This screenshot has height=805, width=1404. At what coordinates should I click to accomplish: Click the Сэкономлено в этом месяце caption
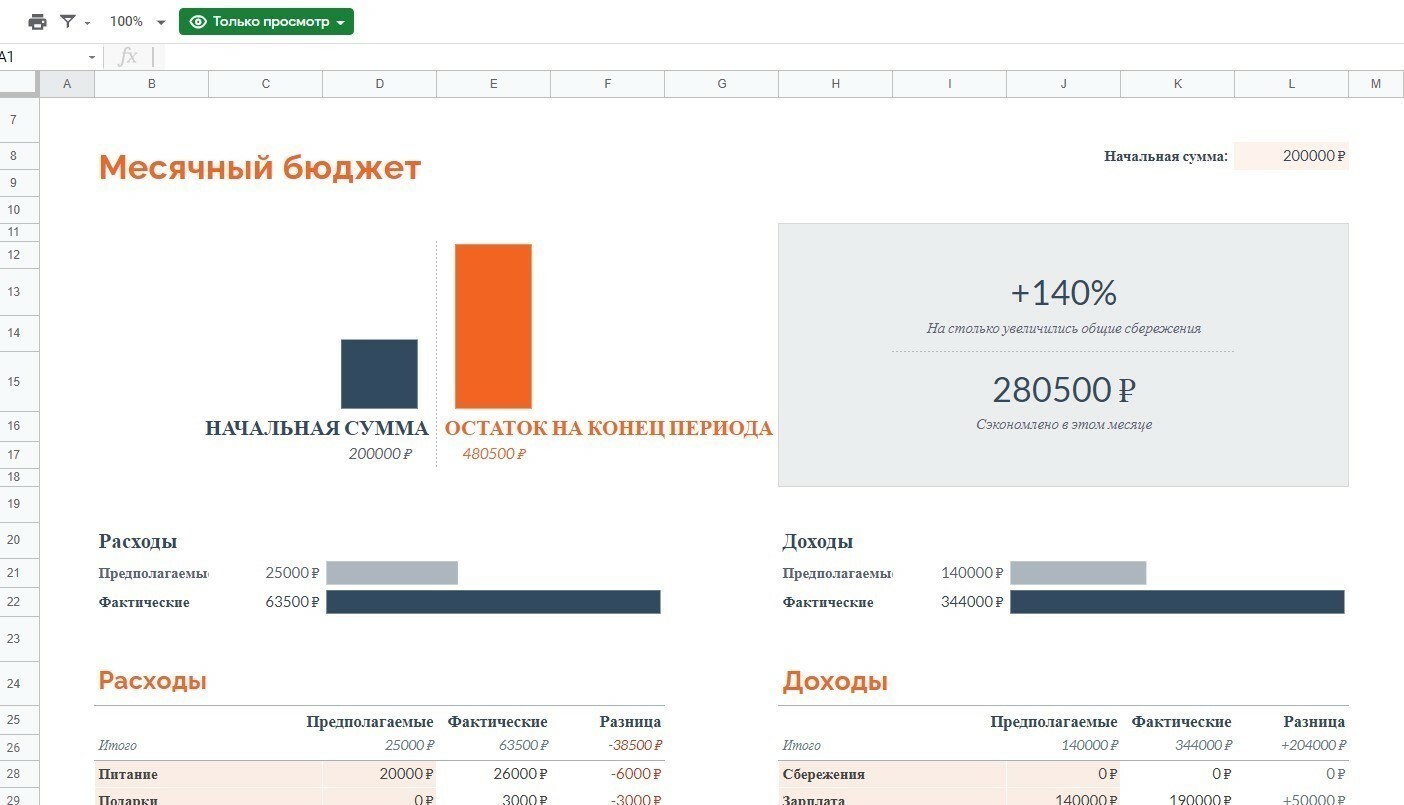tap(1064, 424)
